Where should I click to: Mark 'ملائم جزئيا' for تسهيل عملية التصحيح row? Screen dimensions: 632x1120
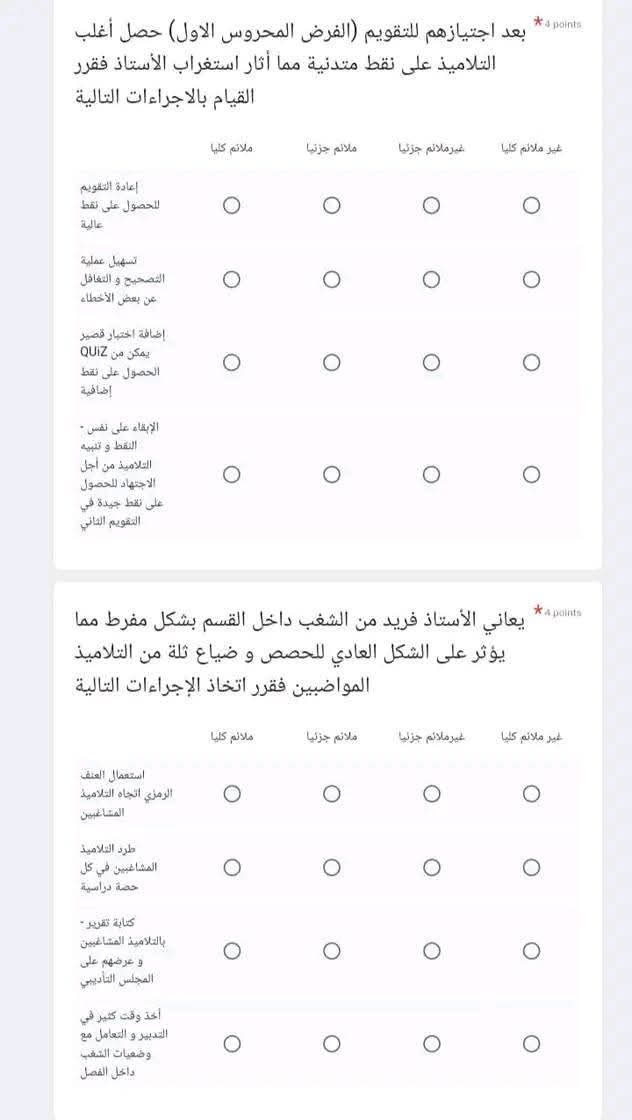point(332,280)
